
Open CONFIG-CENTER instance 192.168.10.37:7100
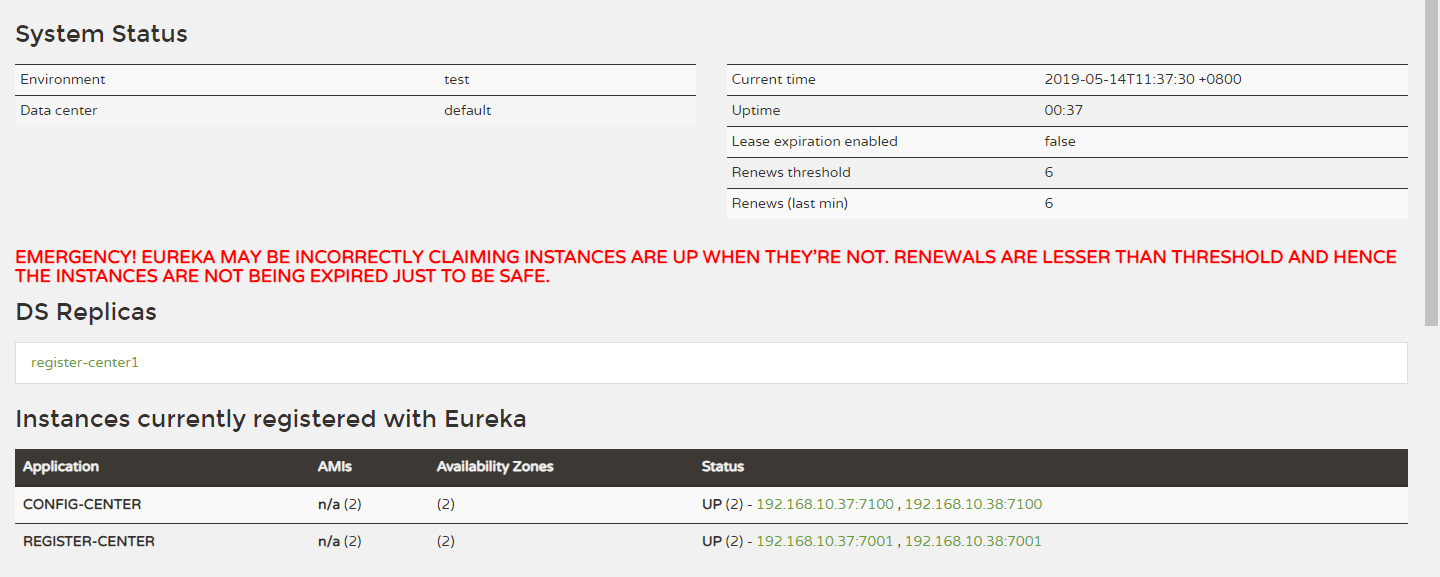coord(824,505)
